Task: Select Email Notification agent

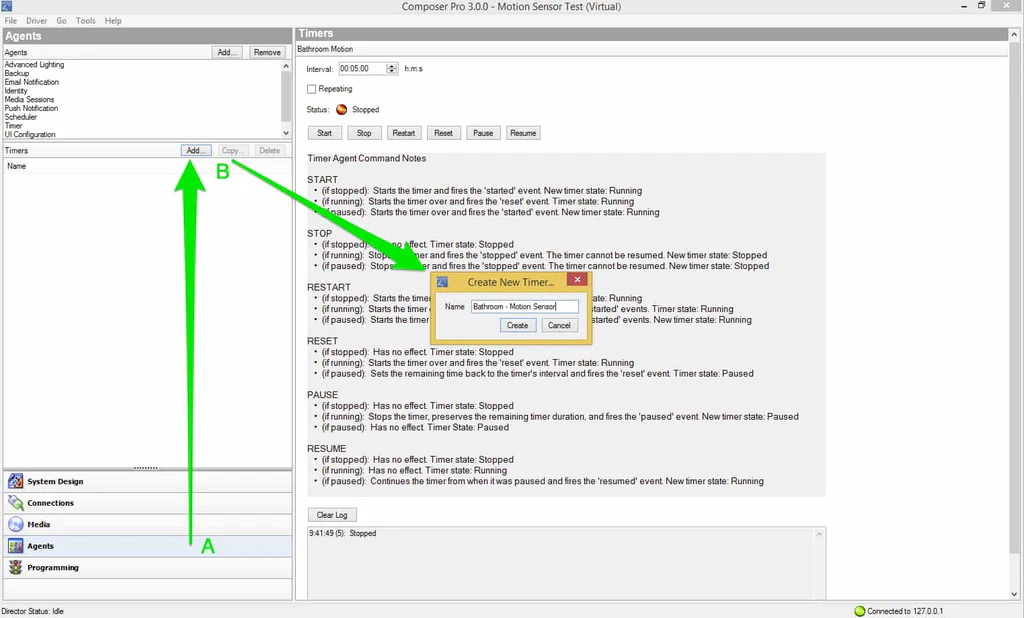Action: [31, 82]
